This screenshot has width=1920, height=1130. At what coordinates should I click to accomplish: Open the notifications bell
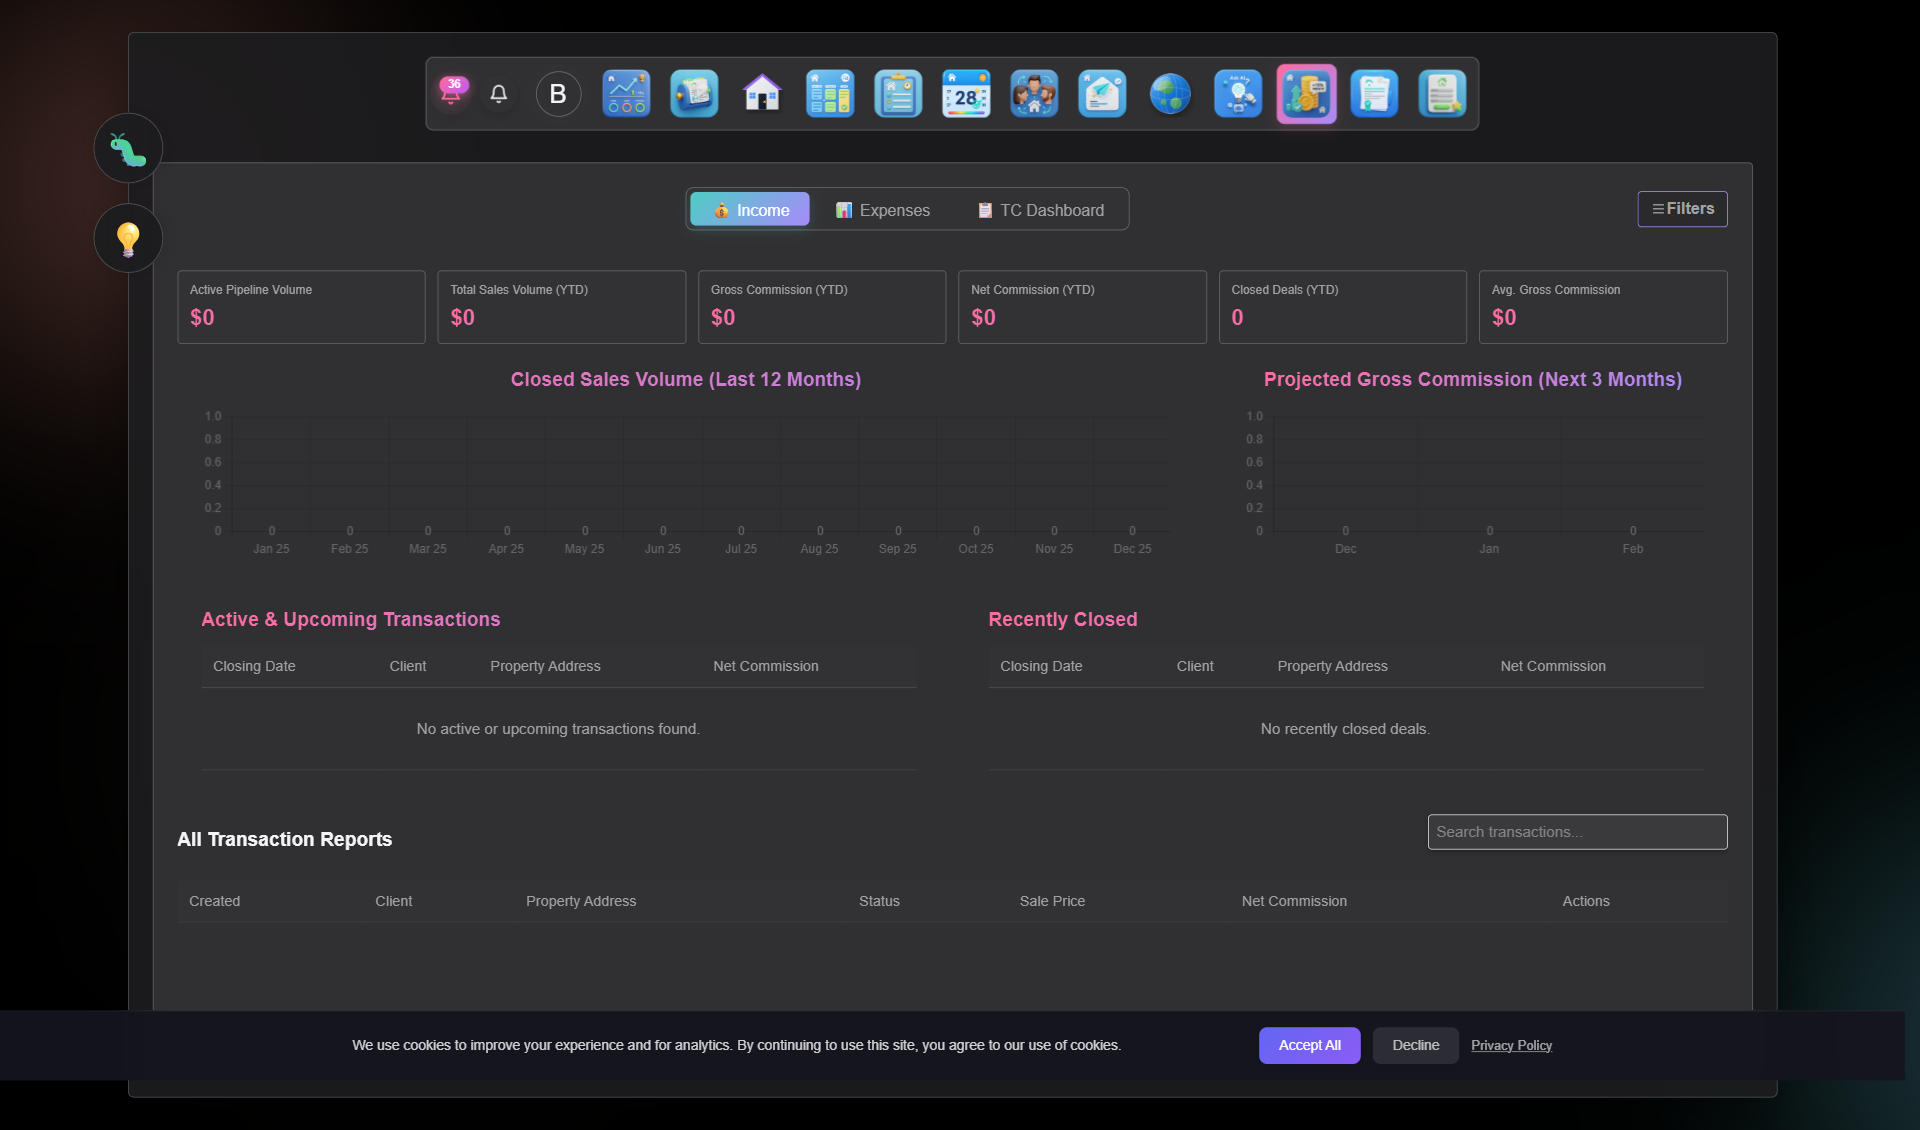498,94
